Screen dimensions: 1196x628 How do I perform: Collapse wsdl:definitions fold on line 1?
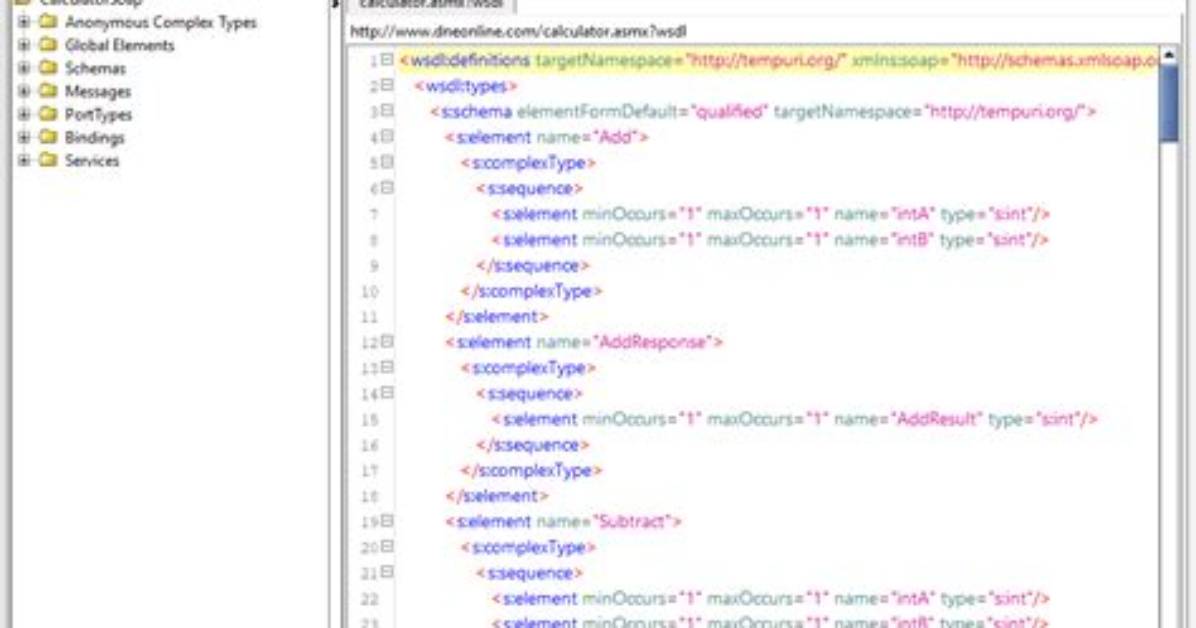tap(387, 60)
